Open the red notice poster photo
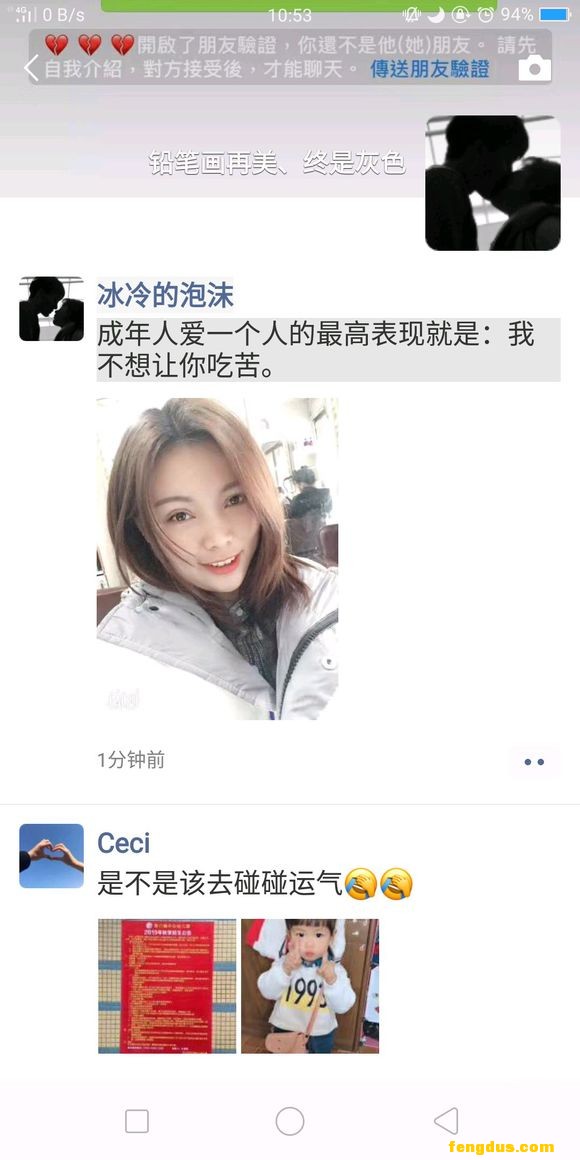The width and height of the screenshot is (580, 1160). 167,985
